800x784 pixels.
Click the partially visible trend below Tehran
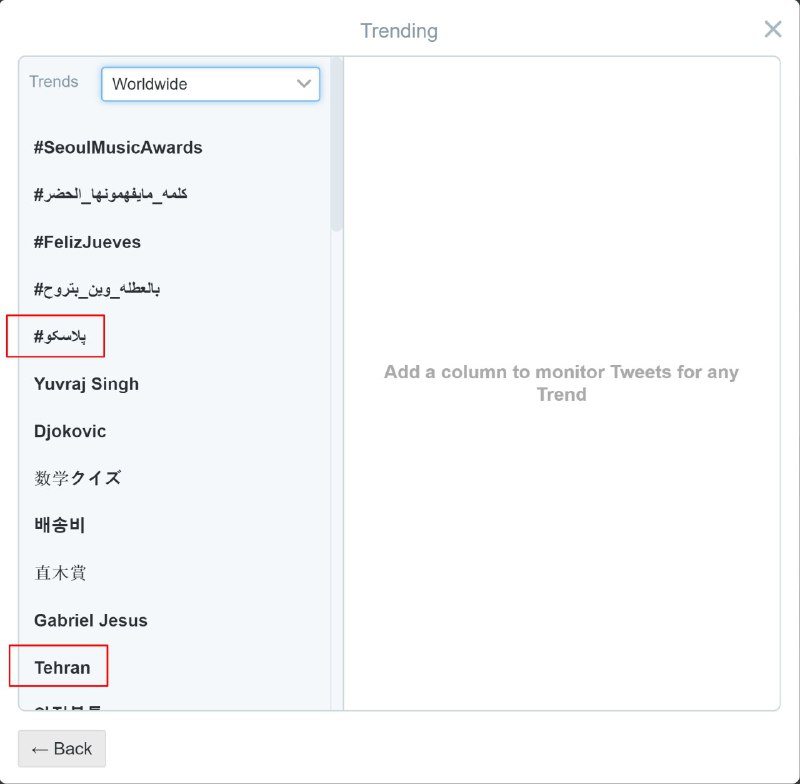coord(68,706)
